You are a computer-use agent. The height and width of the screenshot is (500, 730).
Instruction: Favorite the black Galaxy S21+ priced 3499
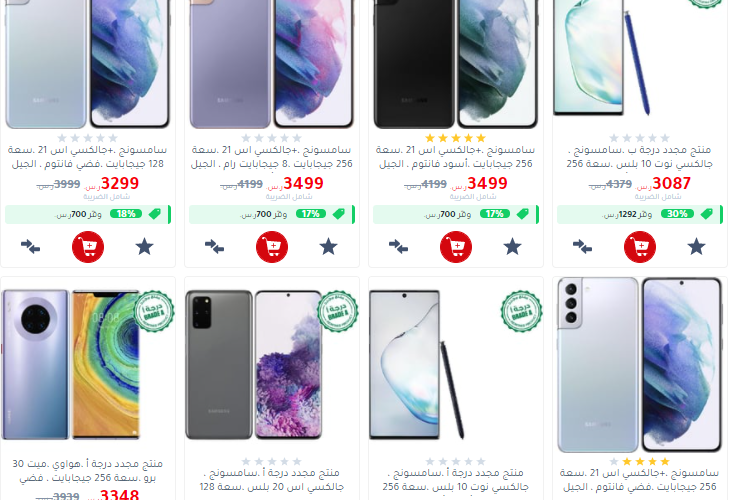point(512,247)
